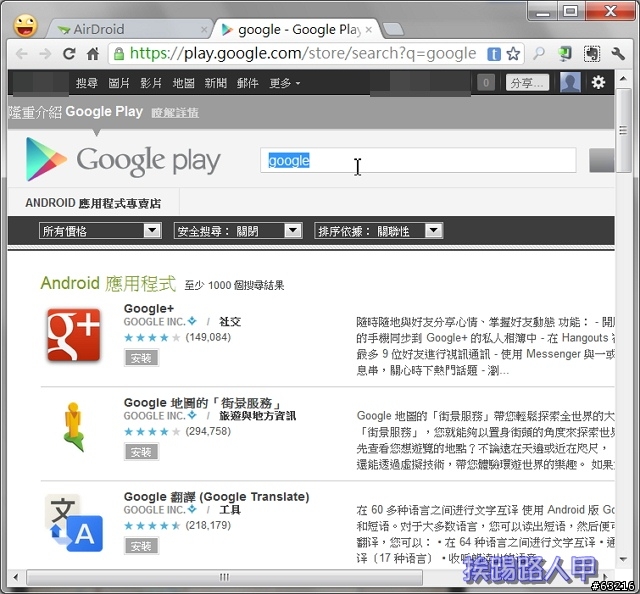This screenshot has width=640, height=594.
Task: Click the horizontal scroll left arrow
Action: (x=16, y=577)
